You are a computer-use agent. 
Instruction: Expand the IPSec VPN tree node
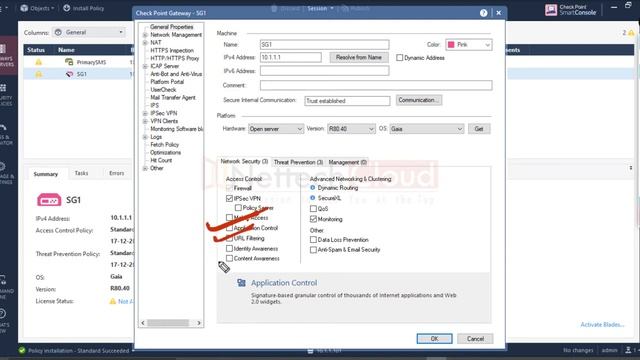(145, 113)
